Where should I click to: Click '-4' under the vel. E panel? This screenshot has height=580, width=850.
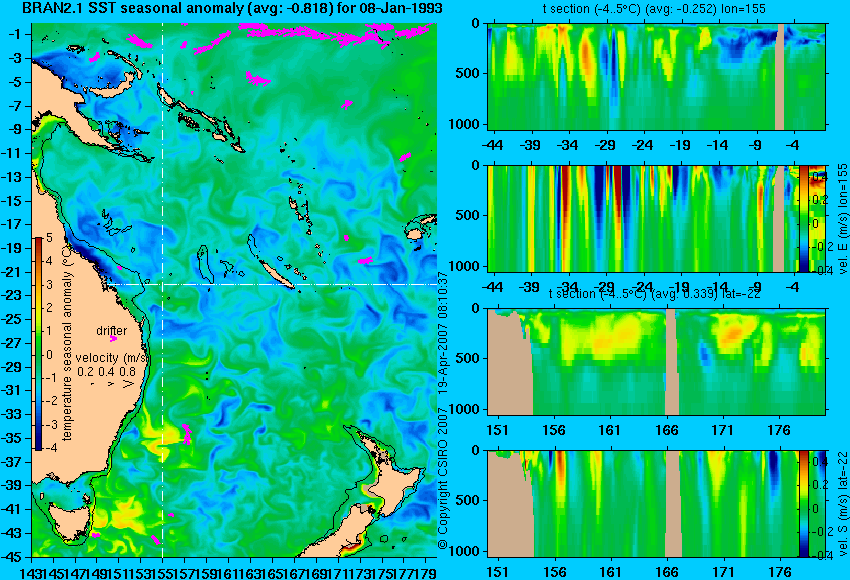pos(793,286)
